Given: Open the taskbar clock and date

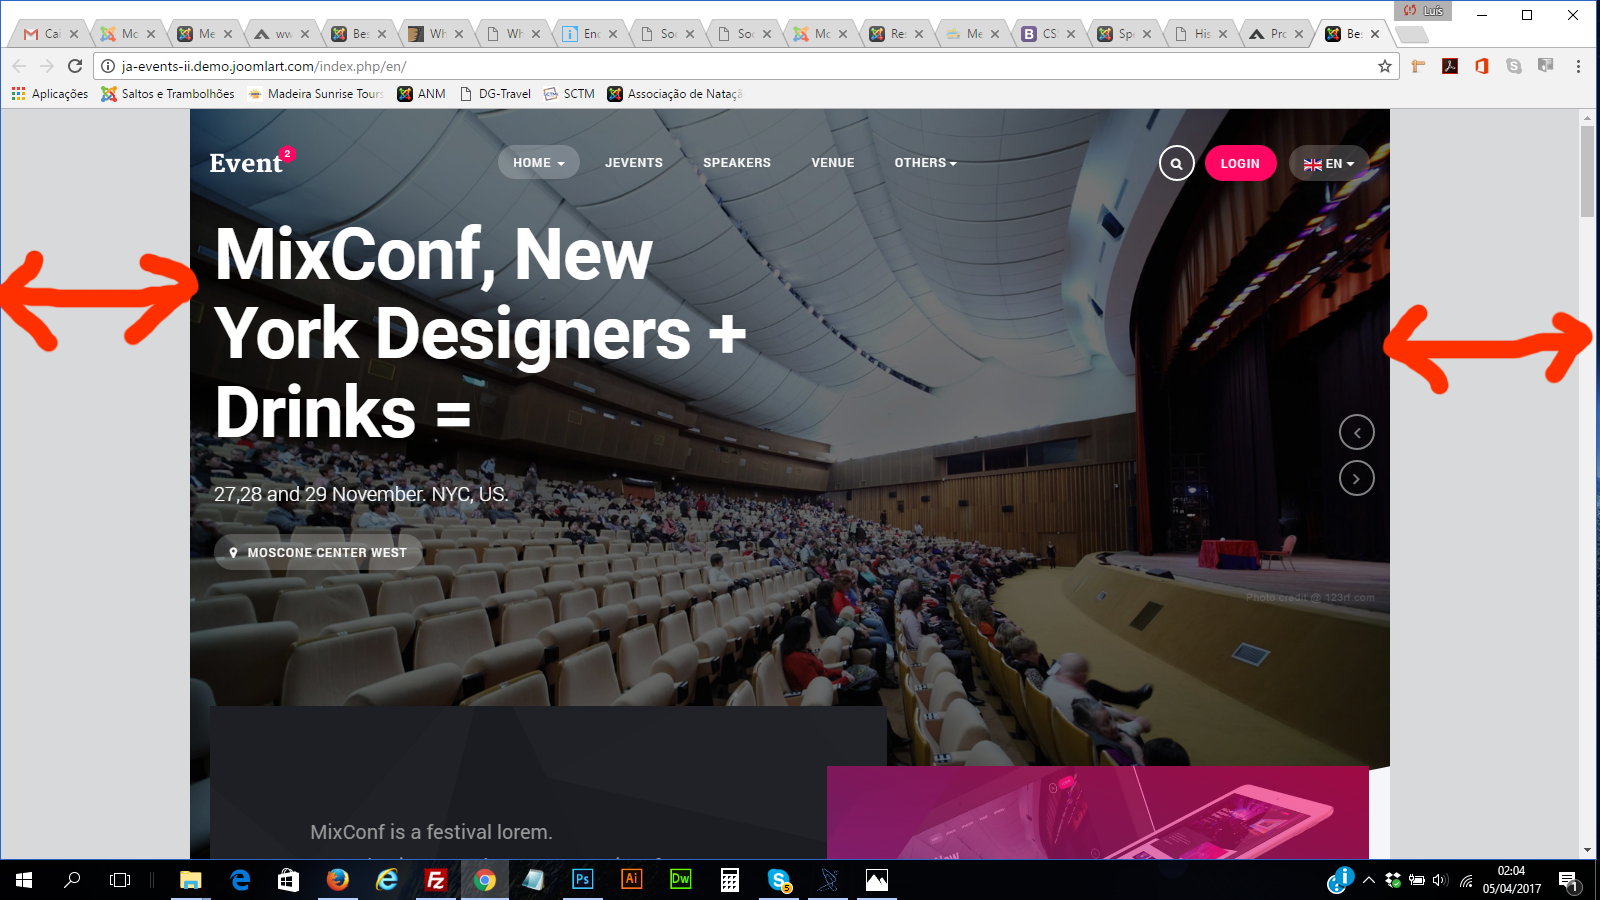Looking at the screenshot, I should tap(1512, 880).
